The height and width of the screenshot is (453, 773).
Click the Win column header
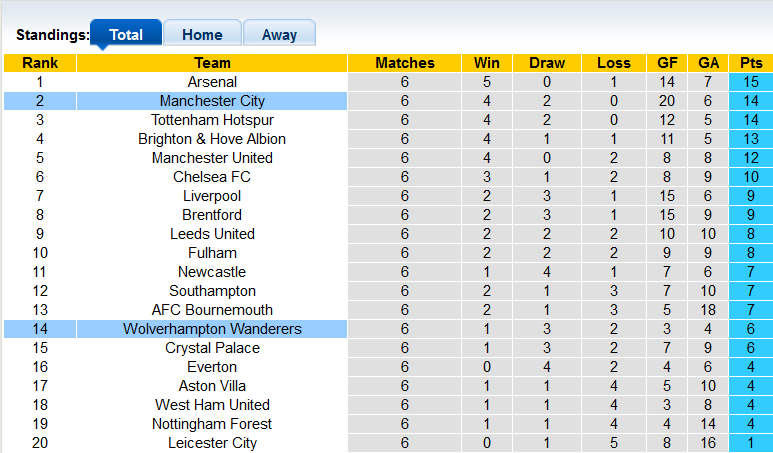(487, 63)
